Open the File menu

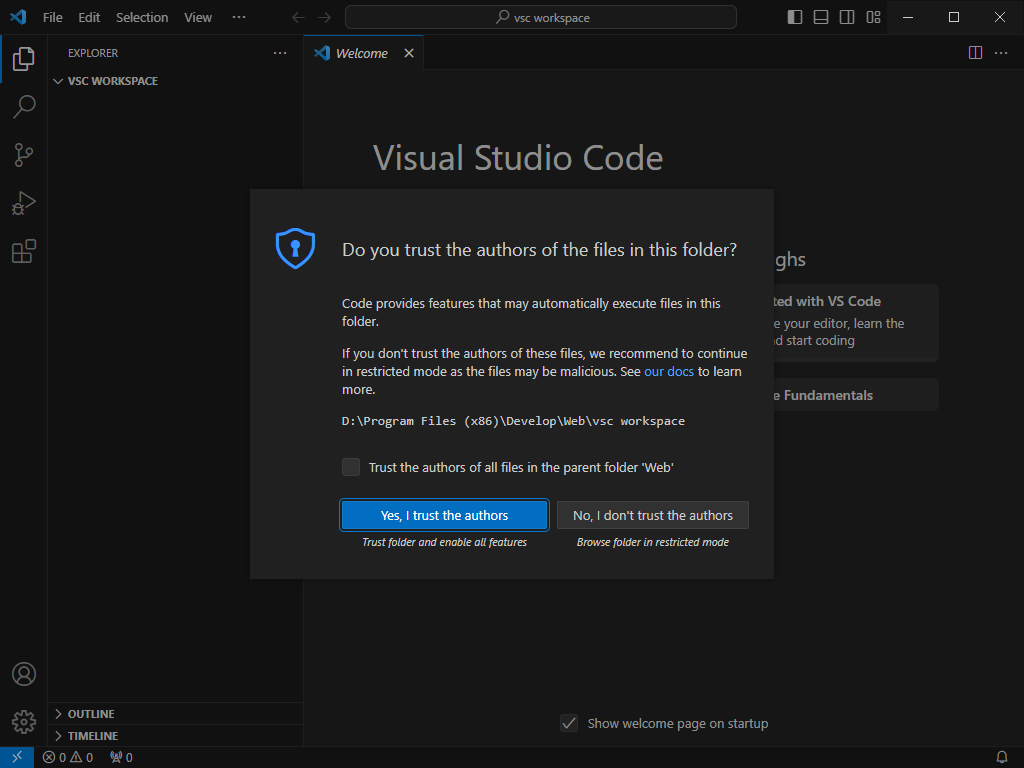53,18
